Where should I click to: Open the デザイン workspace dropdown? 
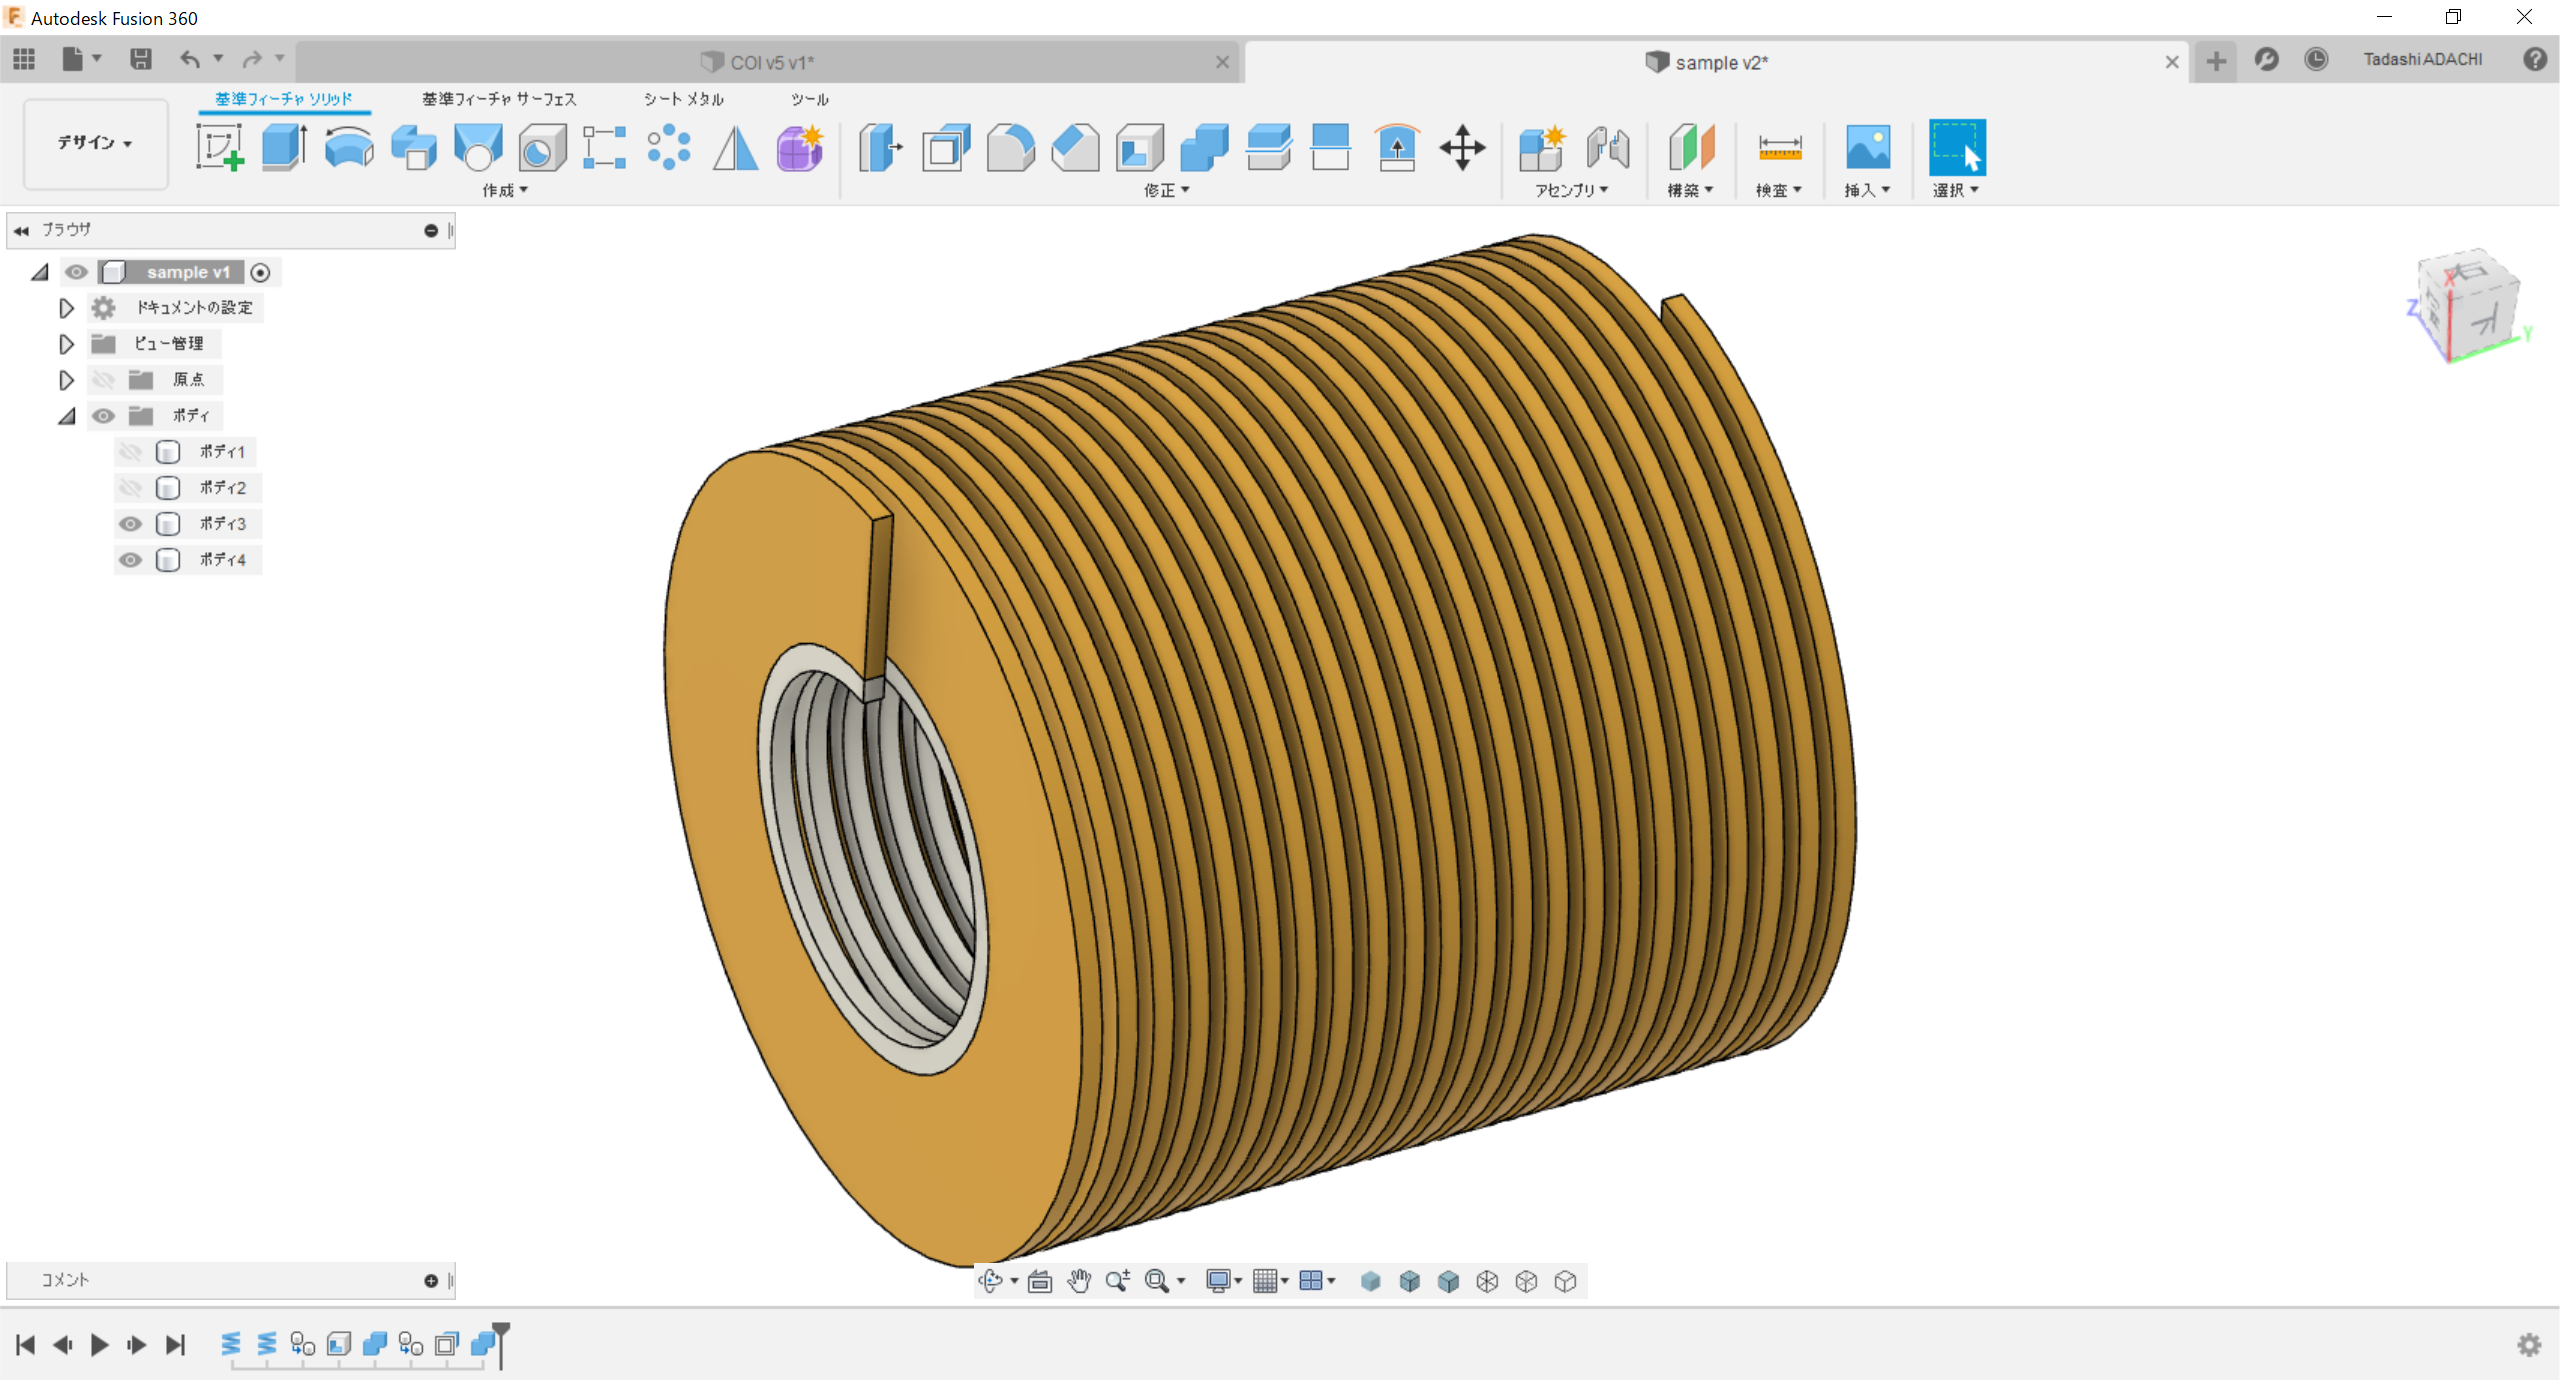point(95,143)
